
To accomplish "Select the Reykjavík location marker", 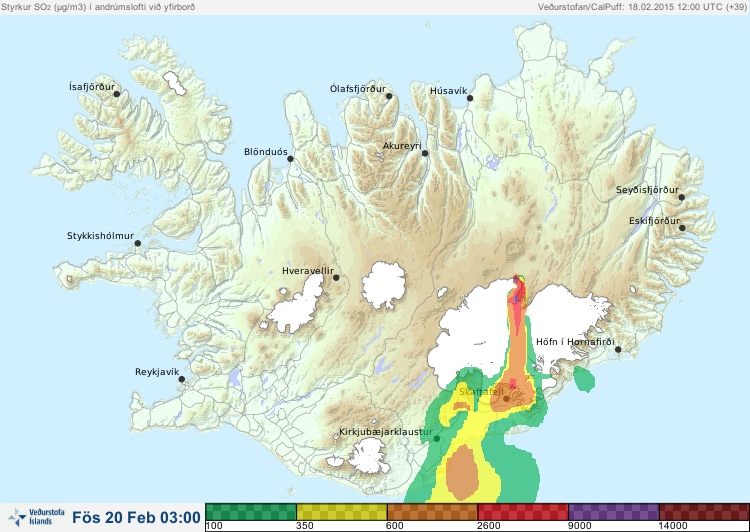I will point(182,379).
